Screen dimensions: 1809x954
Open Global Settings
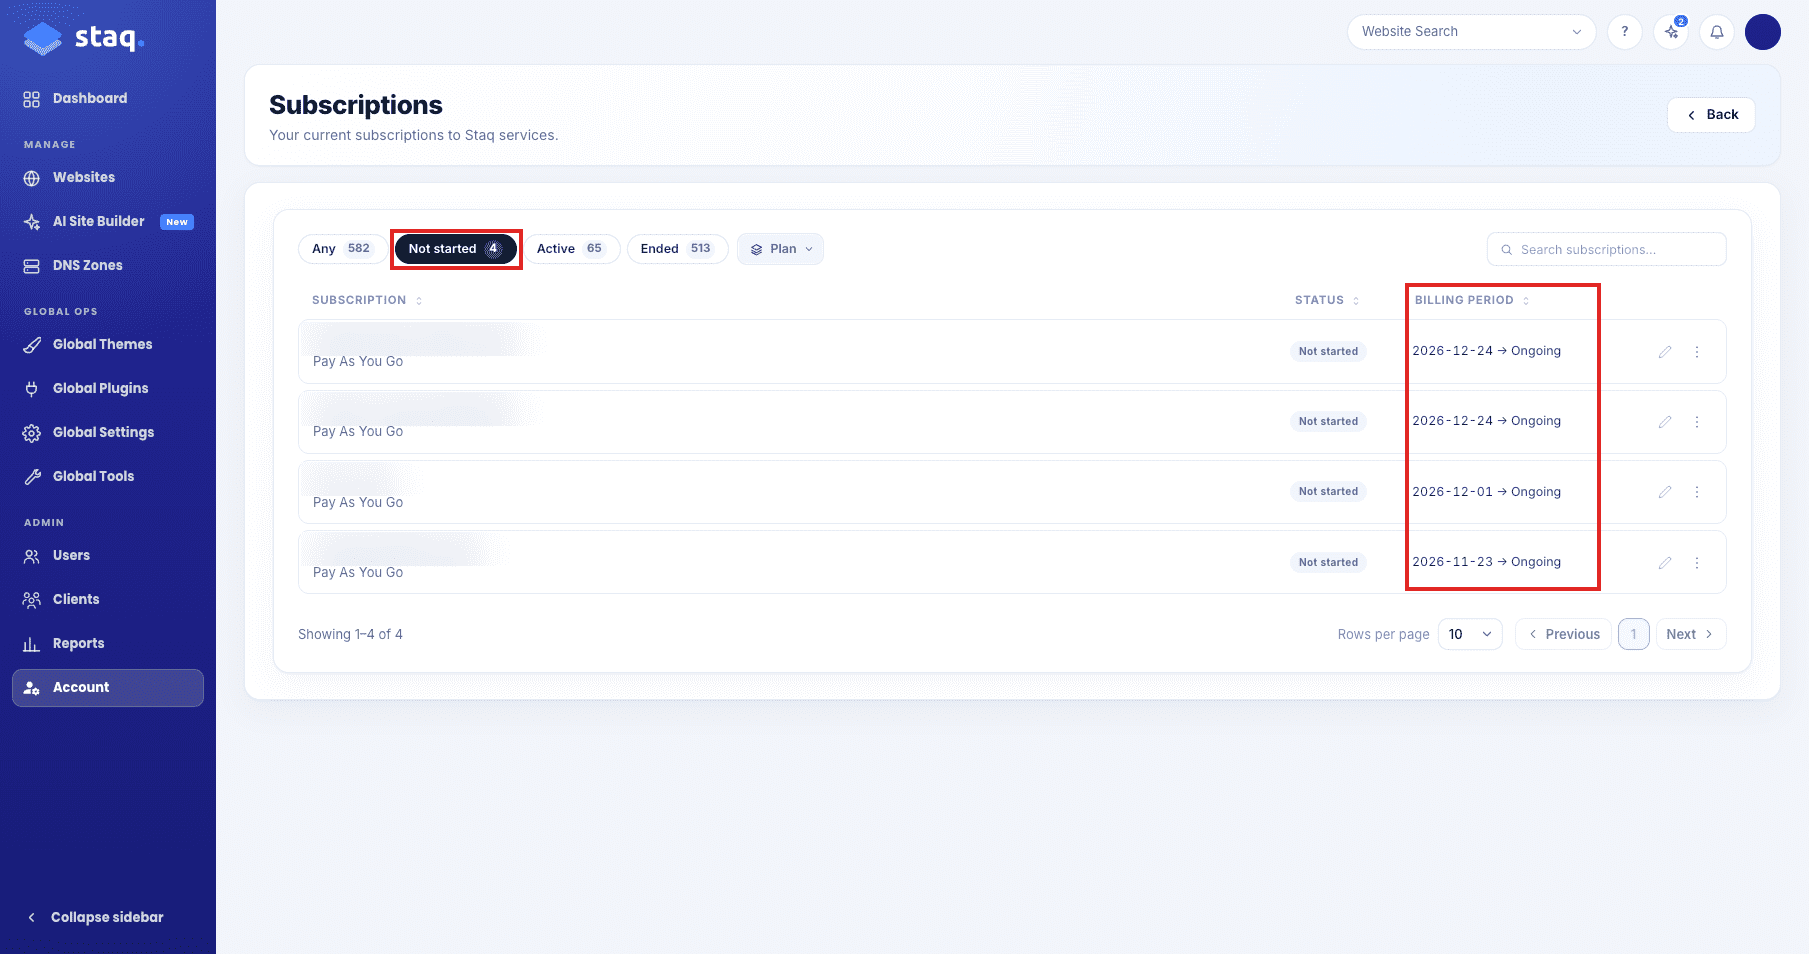108,432
